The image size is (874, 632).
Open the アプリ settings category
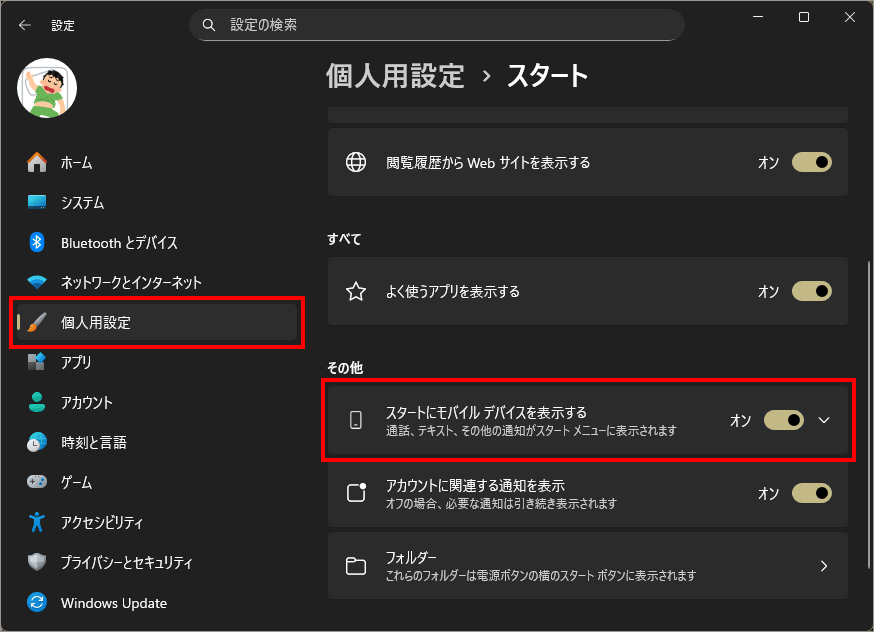pos(76,362)
